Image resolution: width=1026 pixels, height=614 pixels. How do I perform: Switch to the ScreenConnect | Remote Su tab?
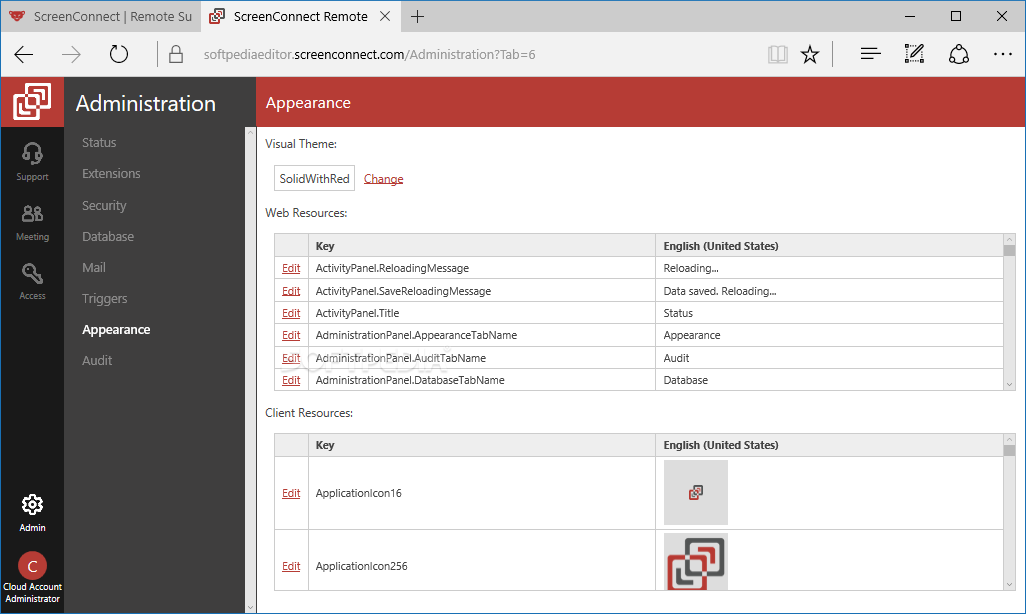coord(101,16)
